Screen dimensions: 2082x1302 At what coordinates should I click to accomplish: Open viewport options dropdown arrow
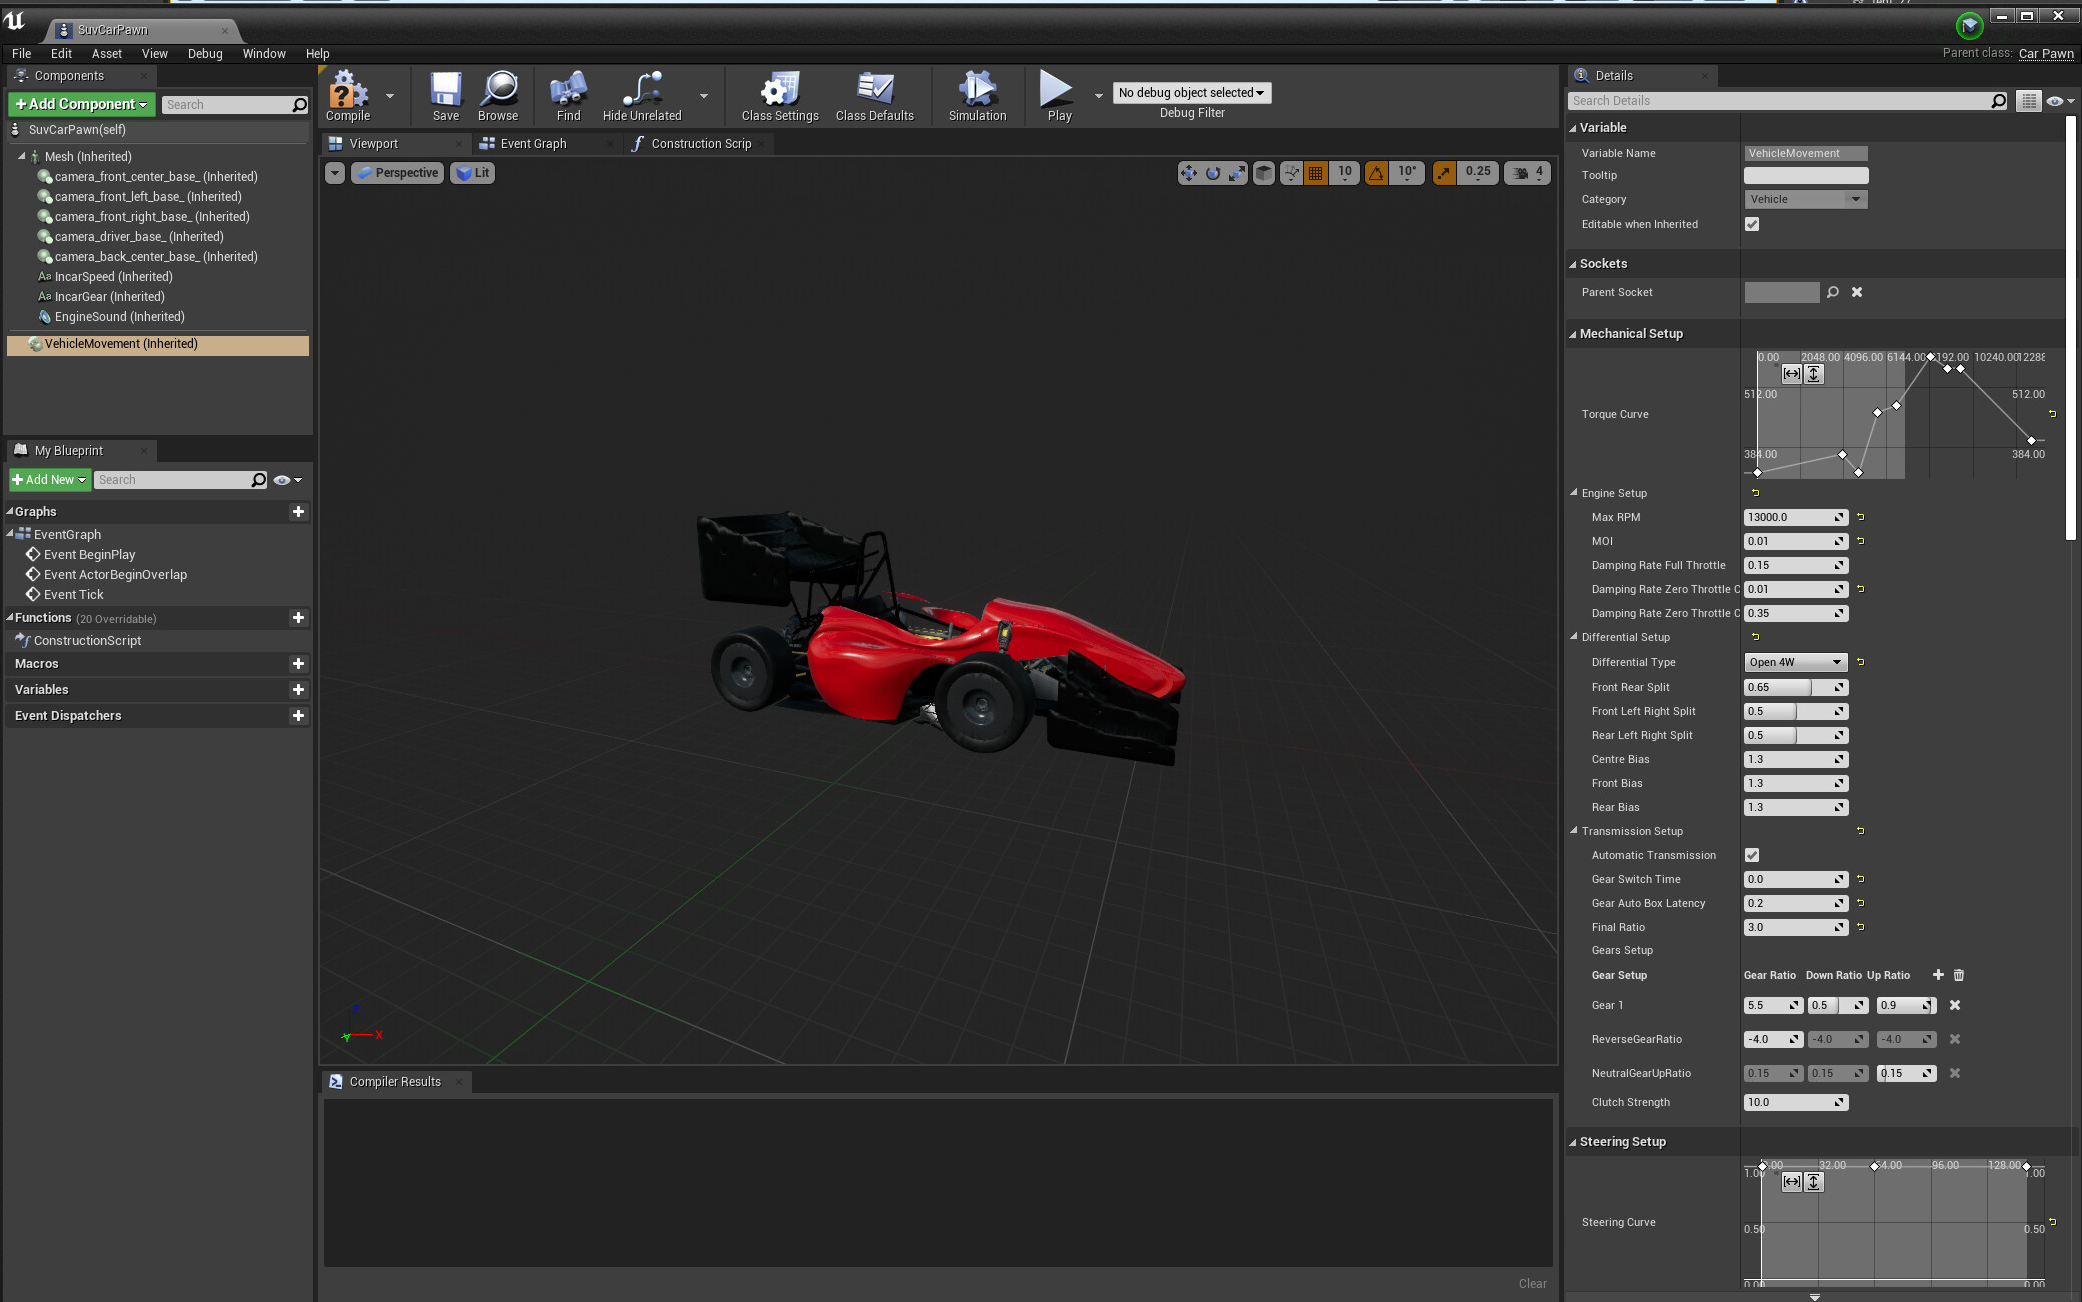click(335, 173)
